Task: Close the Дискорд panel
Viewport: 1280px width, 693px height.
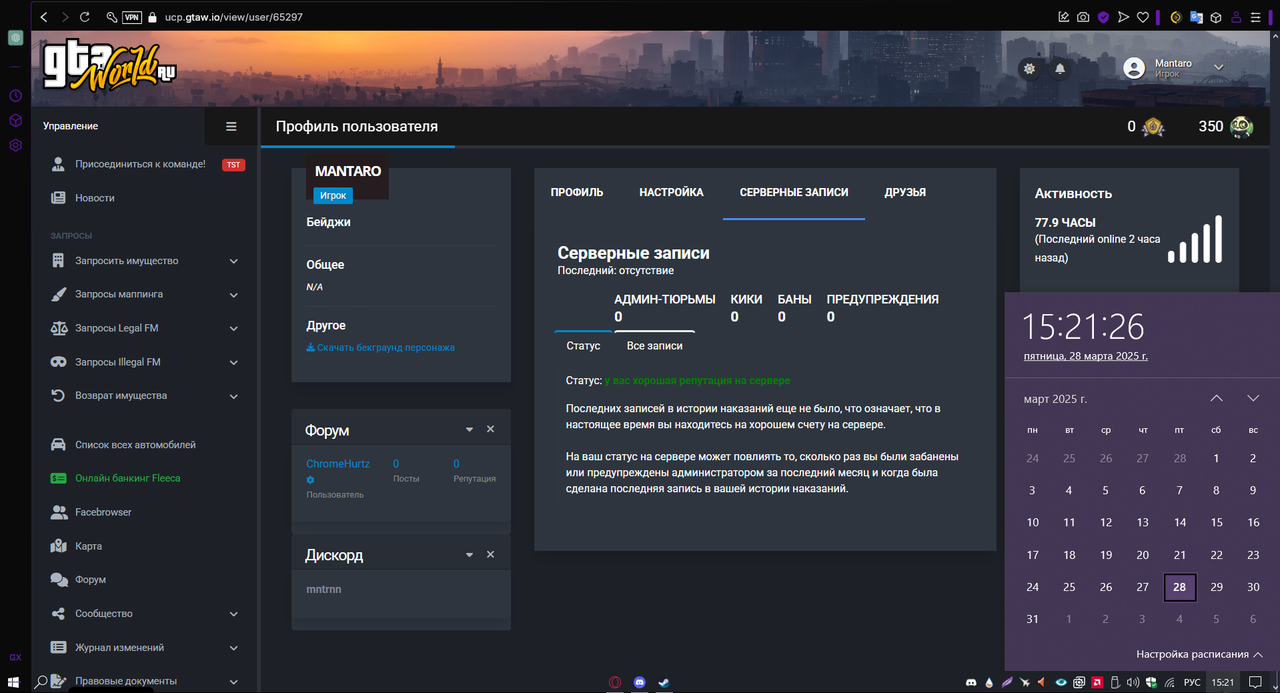Action: click(x=490, y=554)
